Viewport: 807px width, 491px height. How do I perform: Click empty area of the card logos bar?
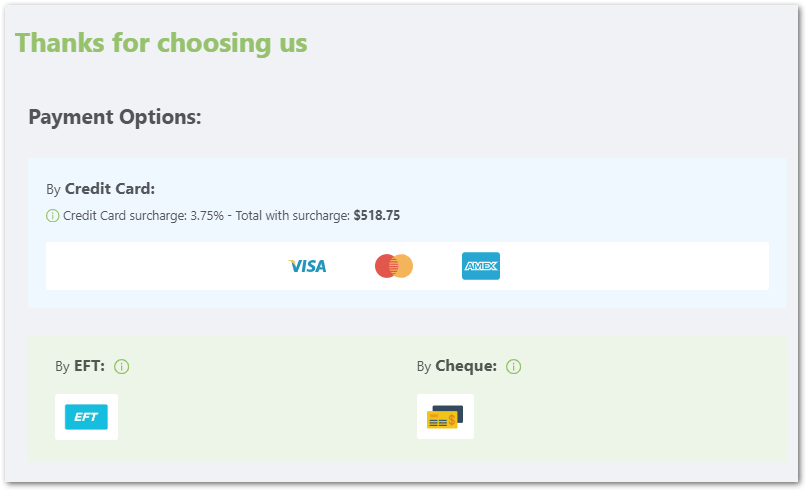point(633,266)
